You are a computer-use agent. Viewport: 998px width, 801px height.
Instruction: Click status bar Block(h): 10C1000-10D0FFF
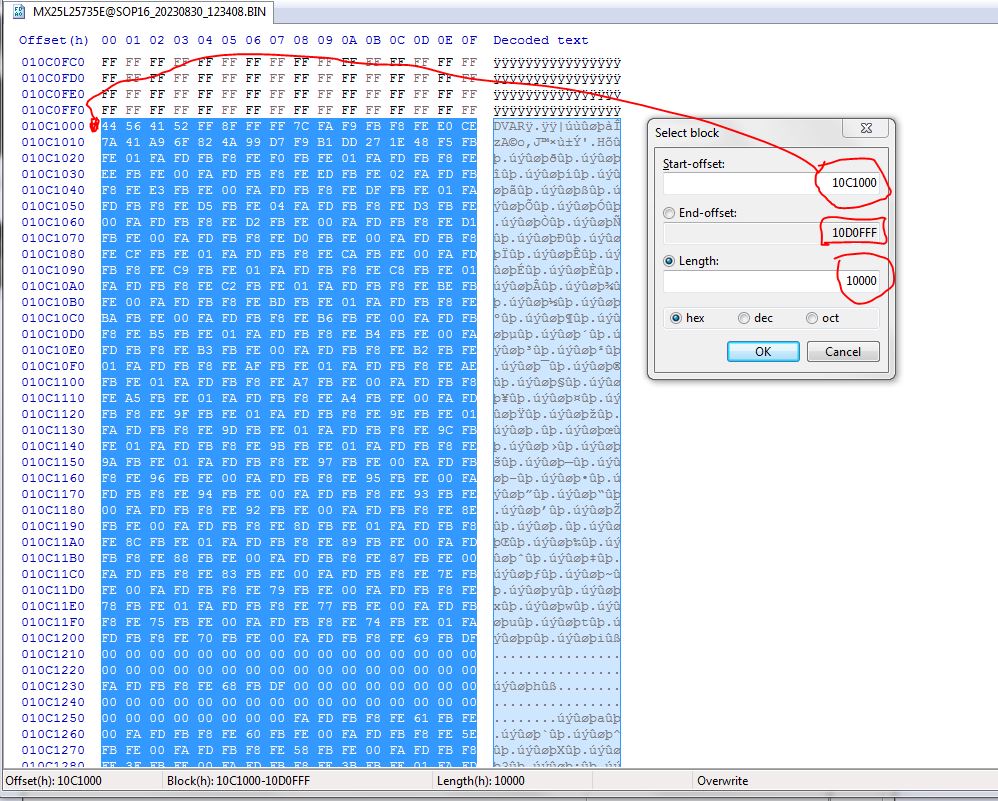(238, 781)
